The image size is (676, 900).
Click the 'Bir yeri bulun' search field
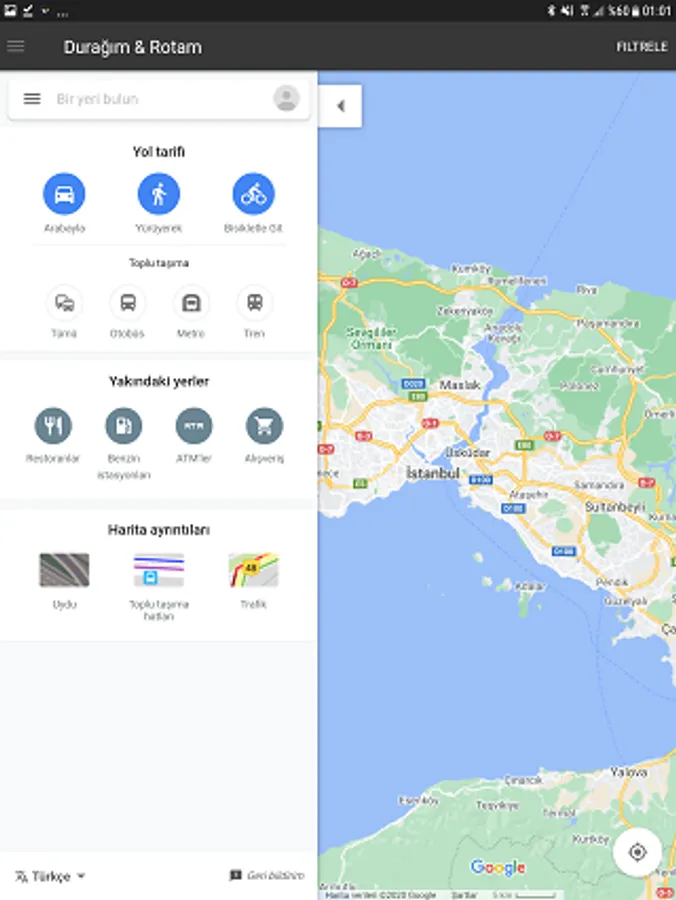point(159,99)
